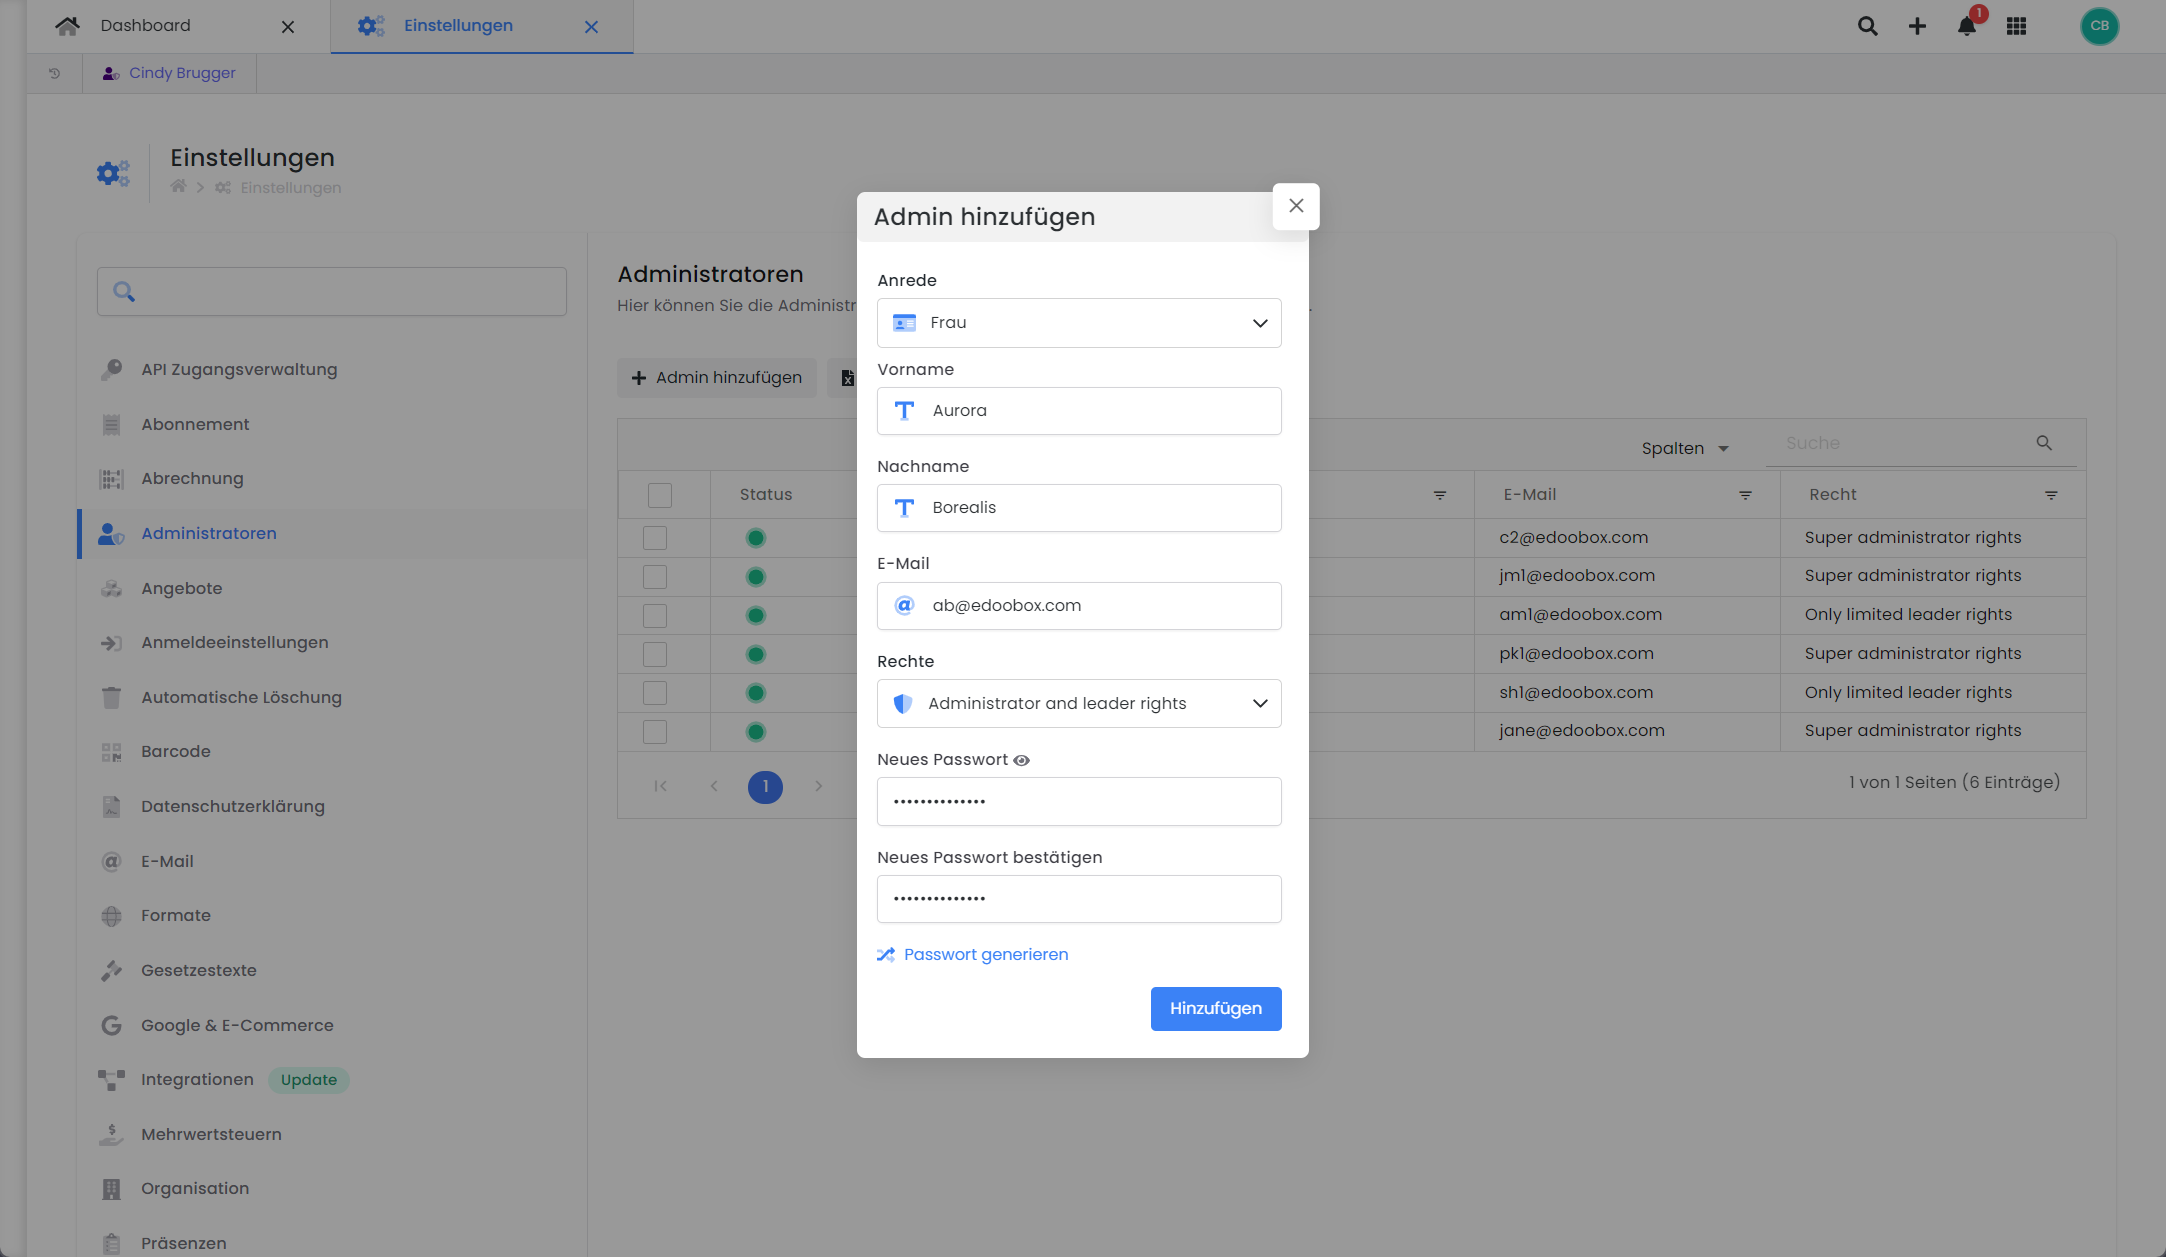
Task: Click the API Zugangsverwaltung key icon
Action: [x=111, y=369]
